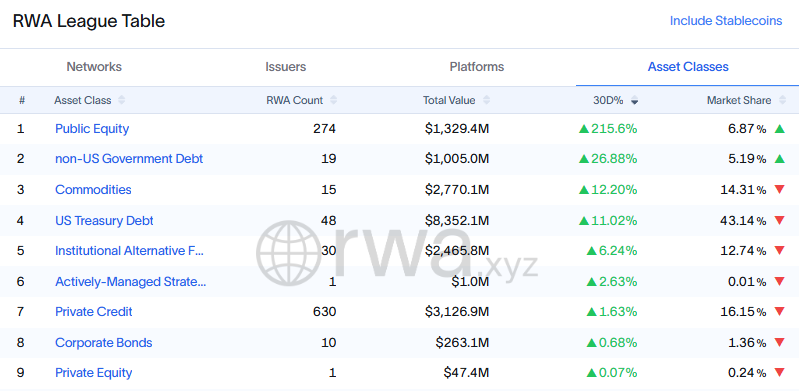
Task: Click Include Stablecoins link
Action: (x=726, y=21)
